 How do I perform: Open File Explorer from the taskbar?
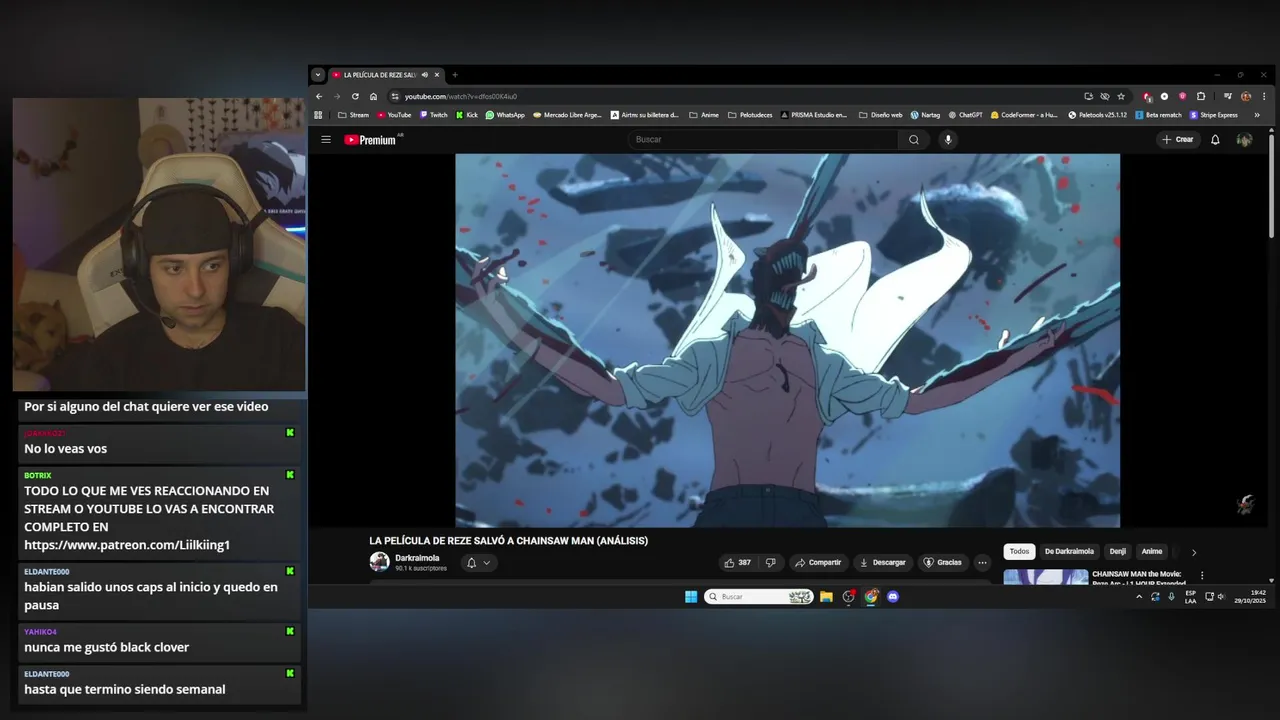(826, 597)
